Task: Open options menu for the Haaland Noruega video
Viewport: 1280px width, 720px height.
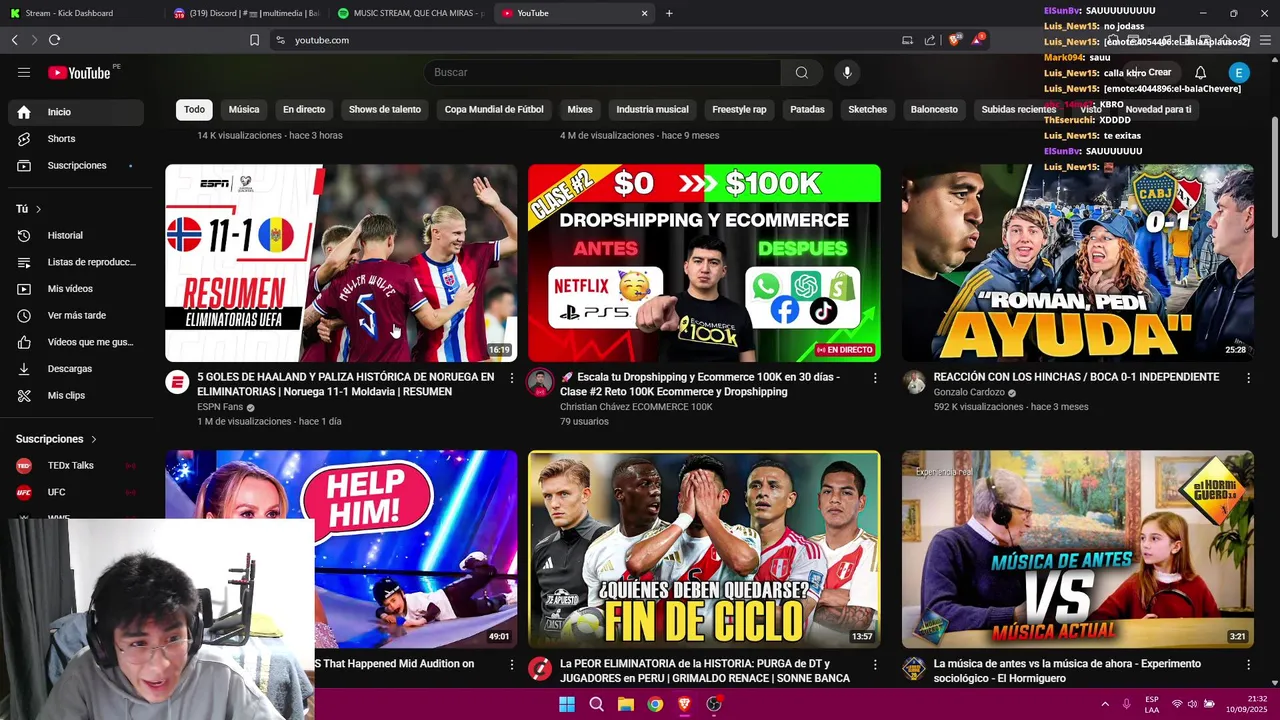Action: pos(512,378)
